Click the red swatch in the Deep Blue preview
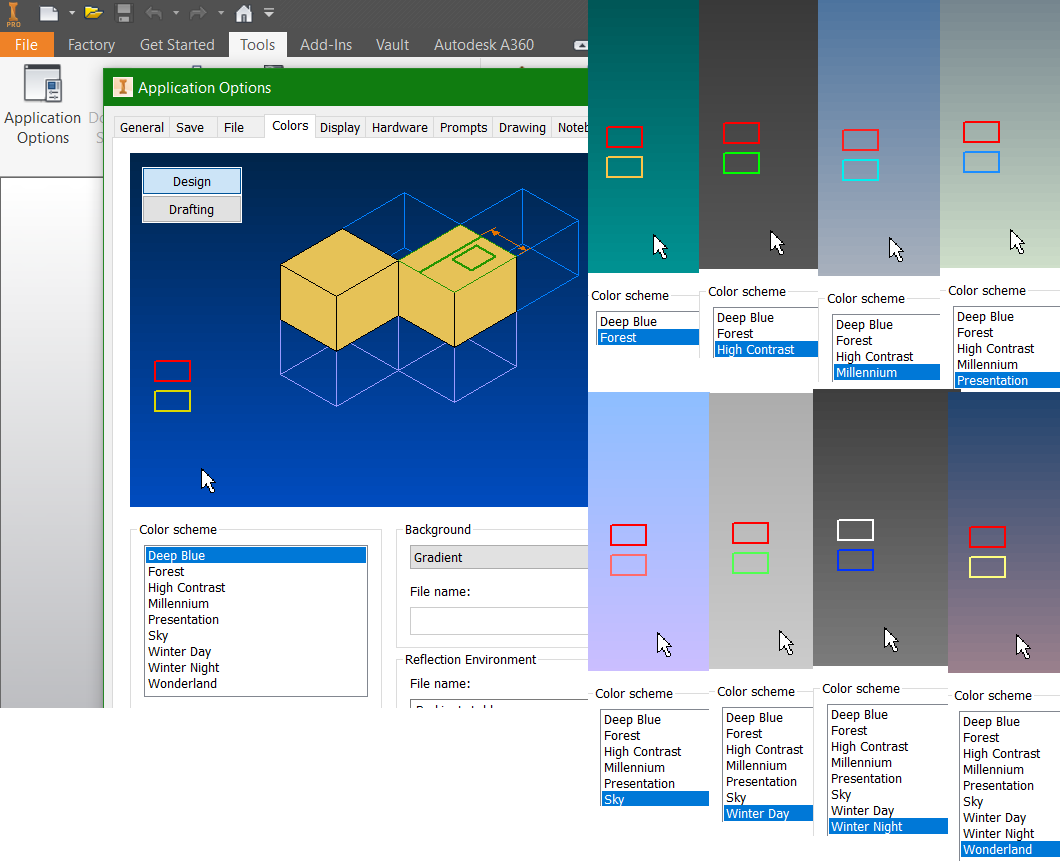Viewport: 1060px width, 861px height. (x=172, y=370)
